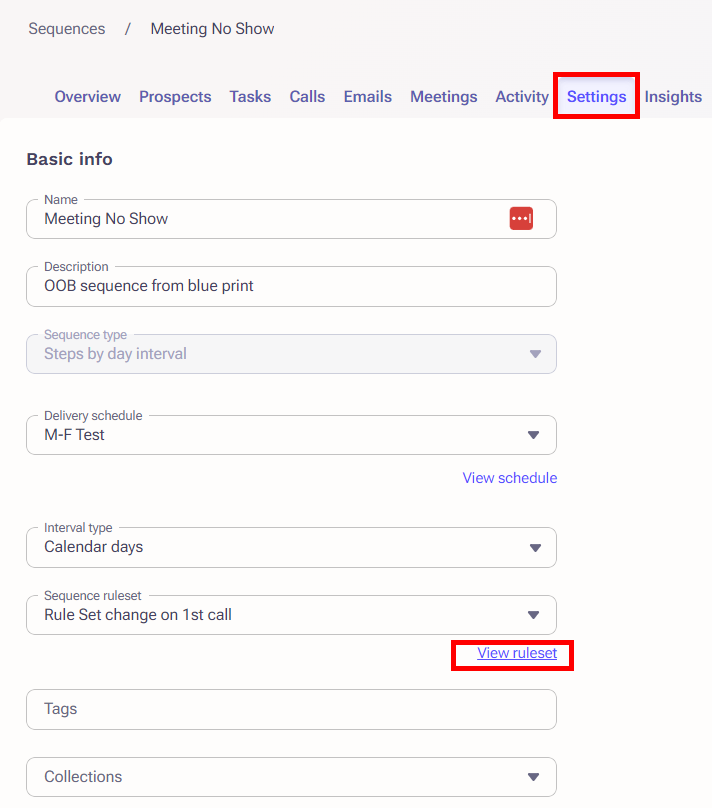Screen dimensions: 712x808
Task: Open the Meetings tab
Action: pos(443,96)
